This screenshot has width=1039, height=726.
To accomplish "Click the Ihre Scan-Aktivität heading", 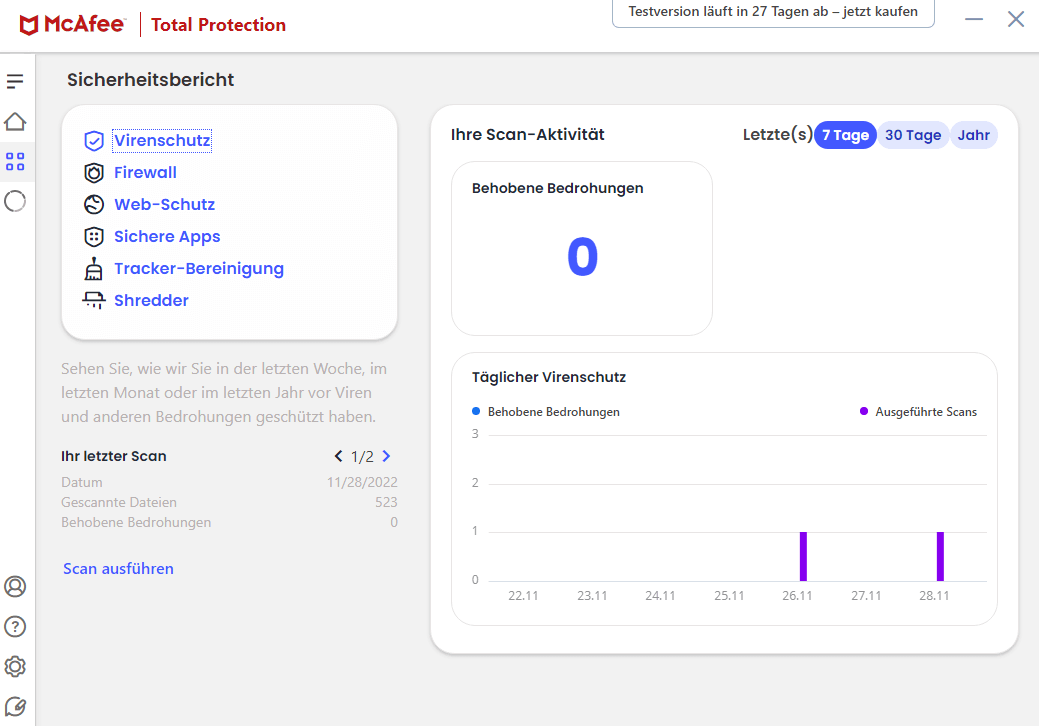I will (527, 134).
